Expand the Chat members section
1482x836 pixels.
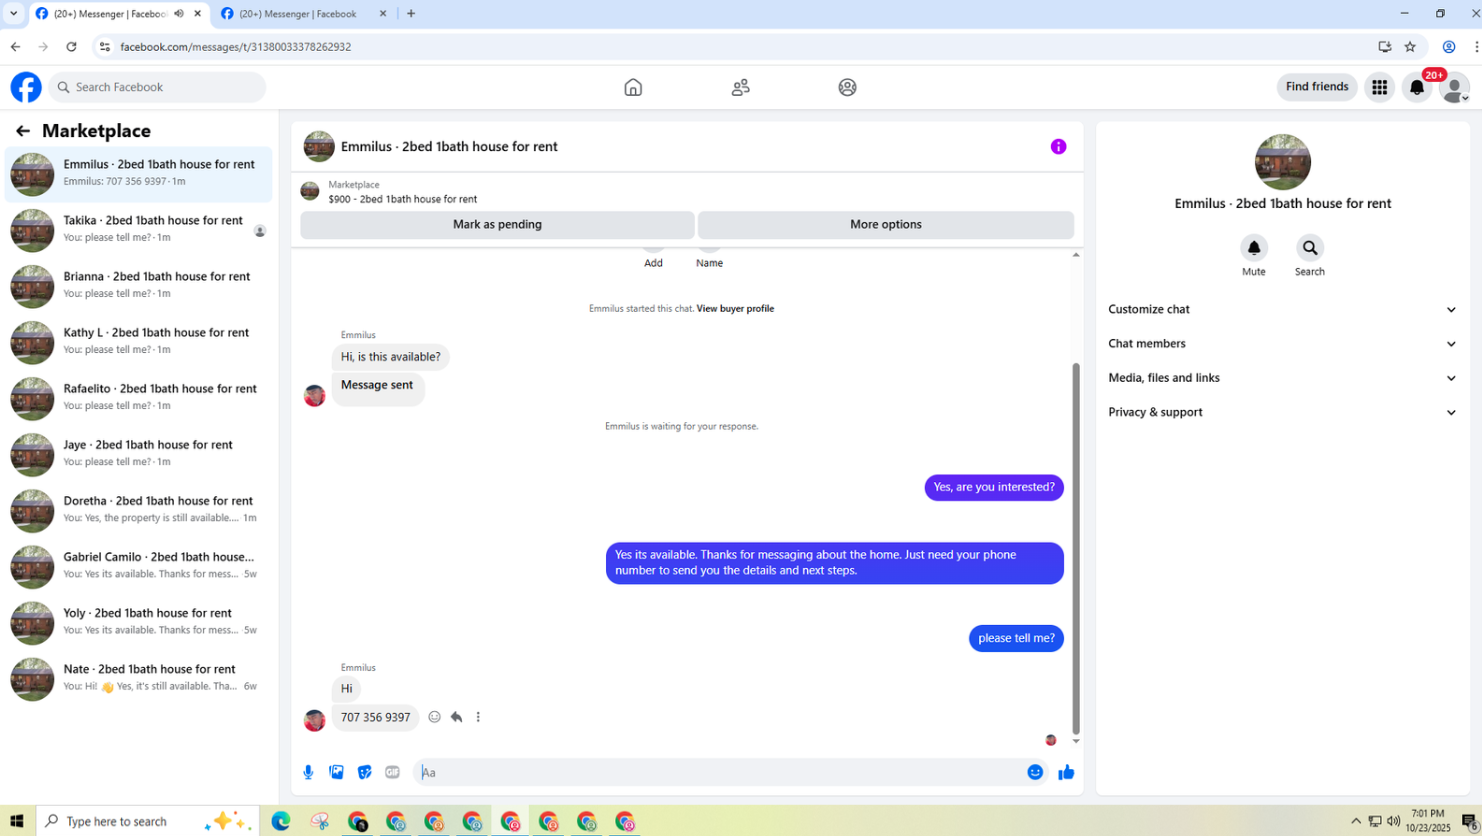1282,344
